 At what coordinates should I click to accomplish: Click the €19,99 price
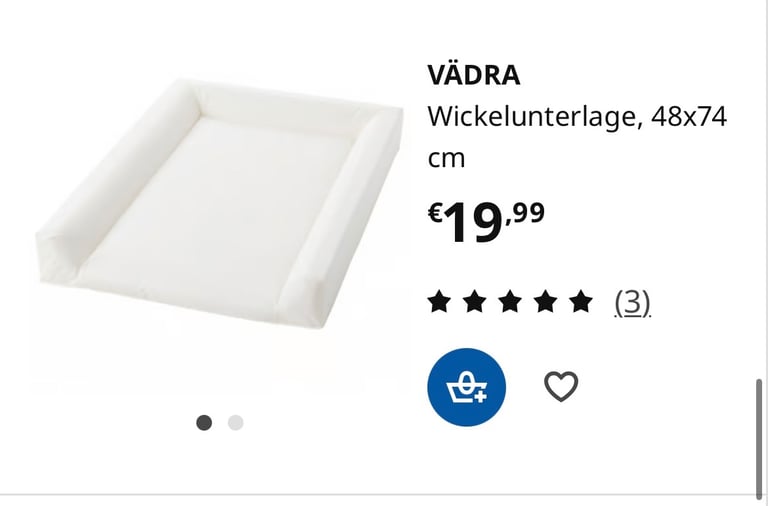click(486, 223)
